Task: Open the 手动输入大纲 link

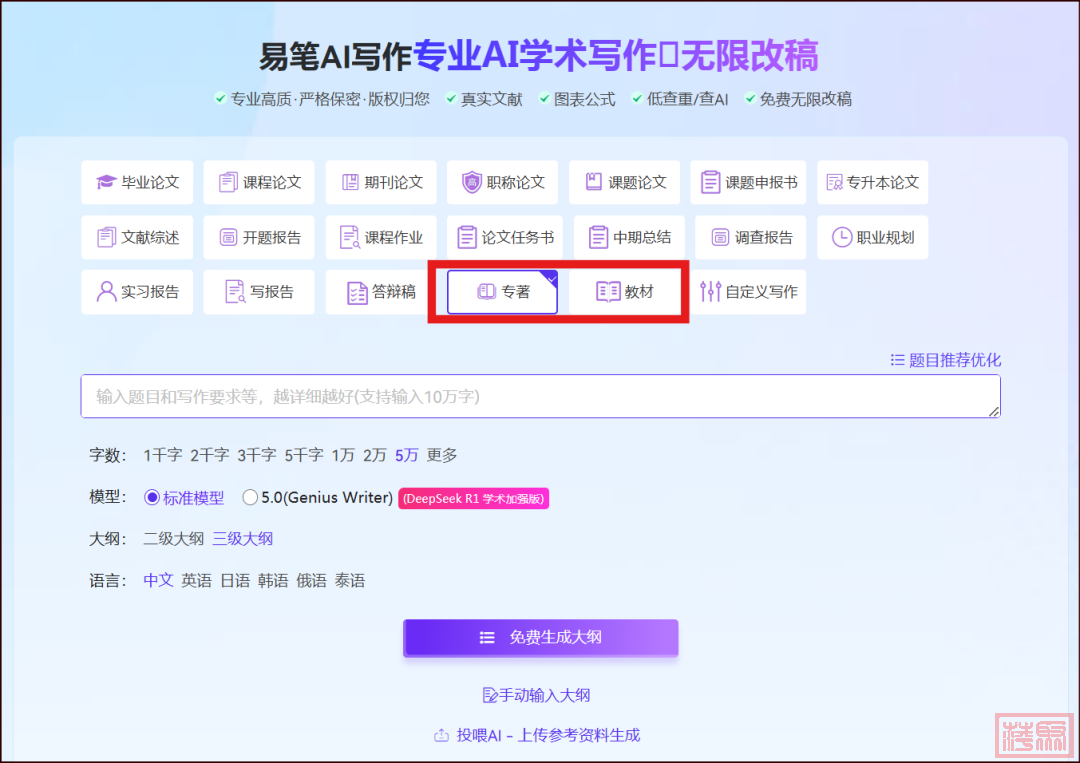Action: (540, 695)
